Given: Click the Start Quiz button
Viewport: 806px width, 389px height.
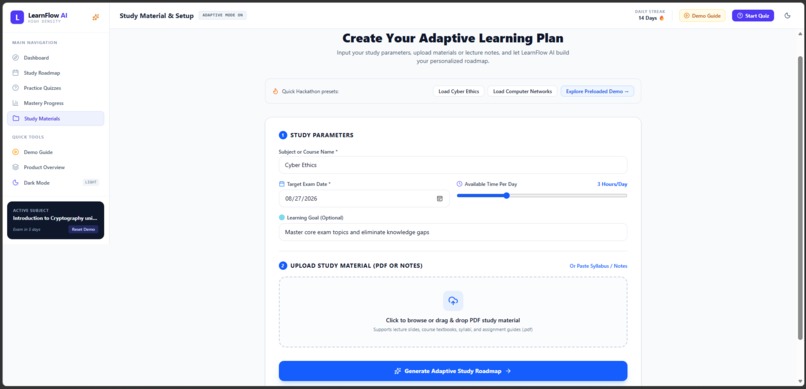Looking at the screenshot, I should [x=753, y=16].
